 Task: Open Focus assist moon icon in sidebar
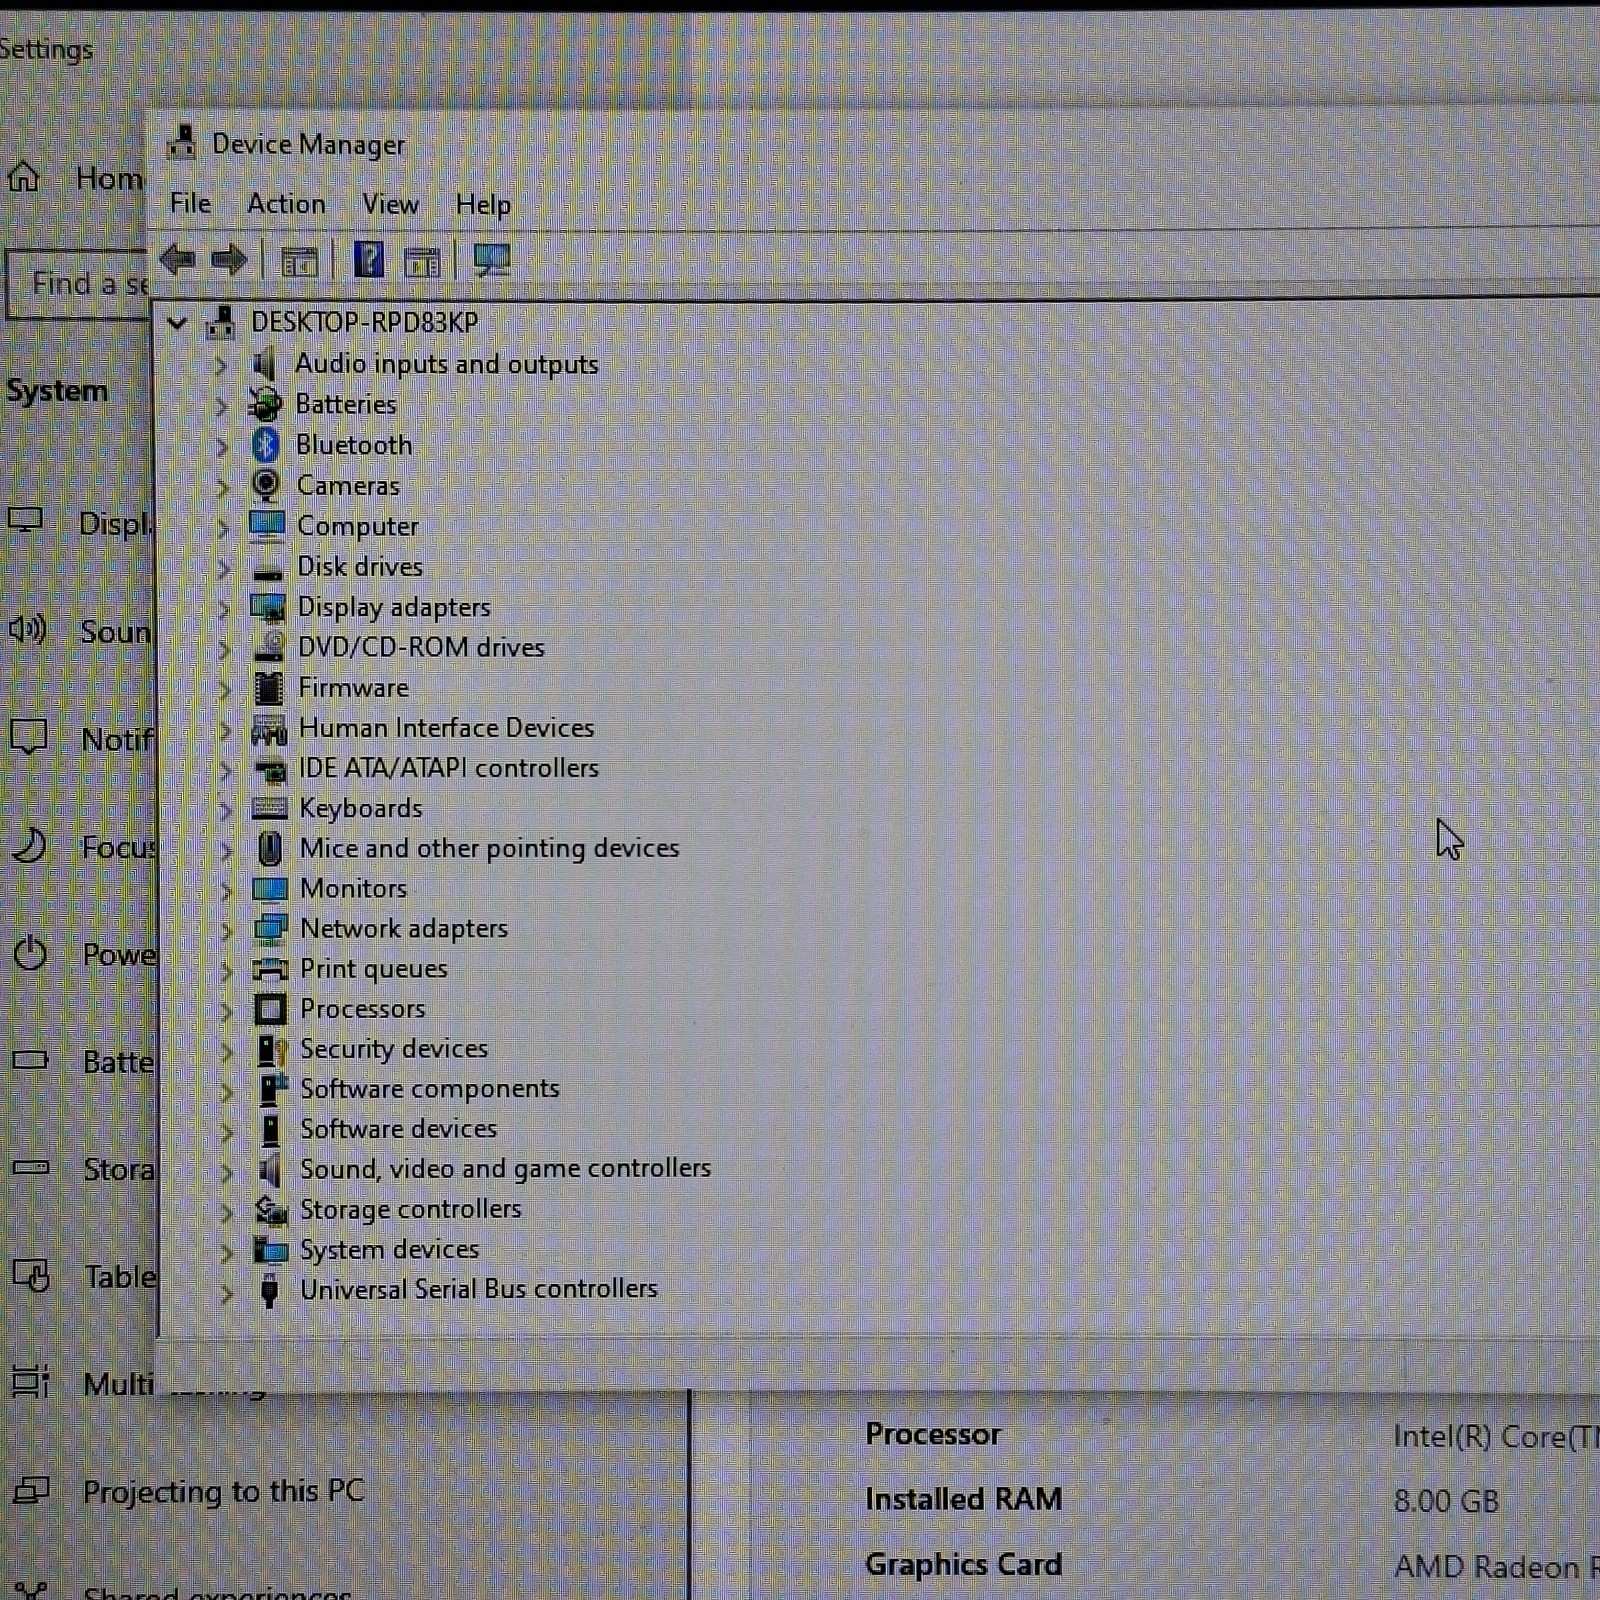pos(29,845)
